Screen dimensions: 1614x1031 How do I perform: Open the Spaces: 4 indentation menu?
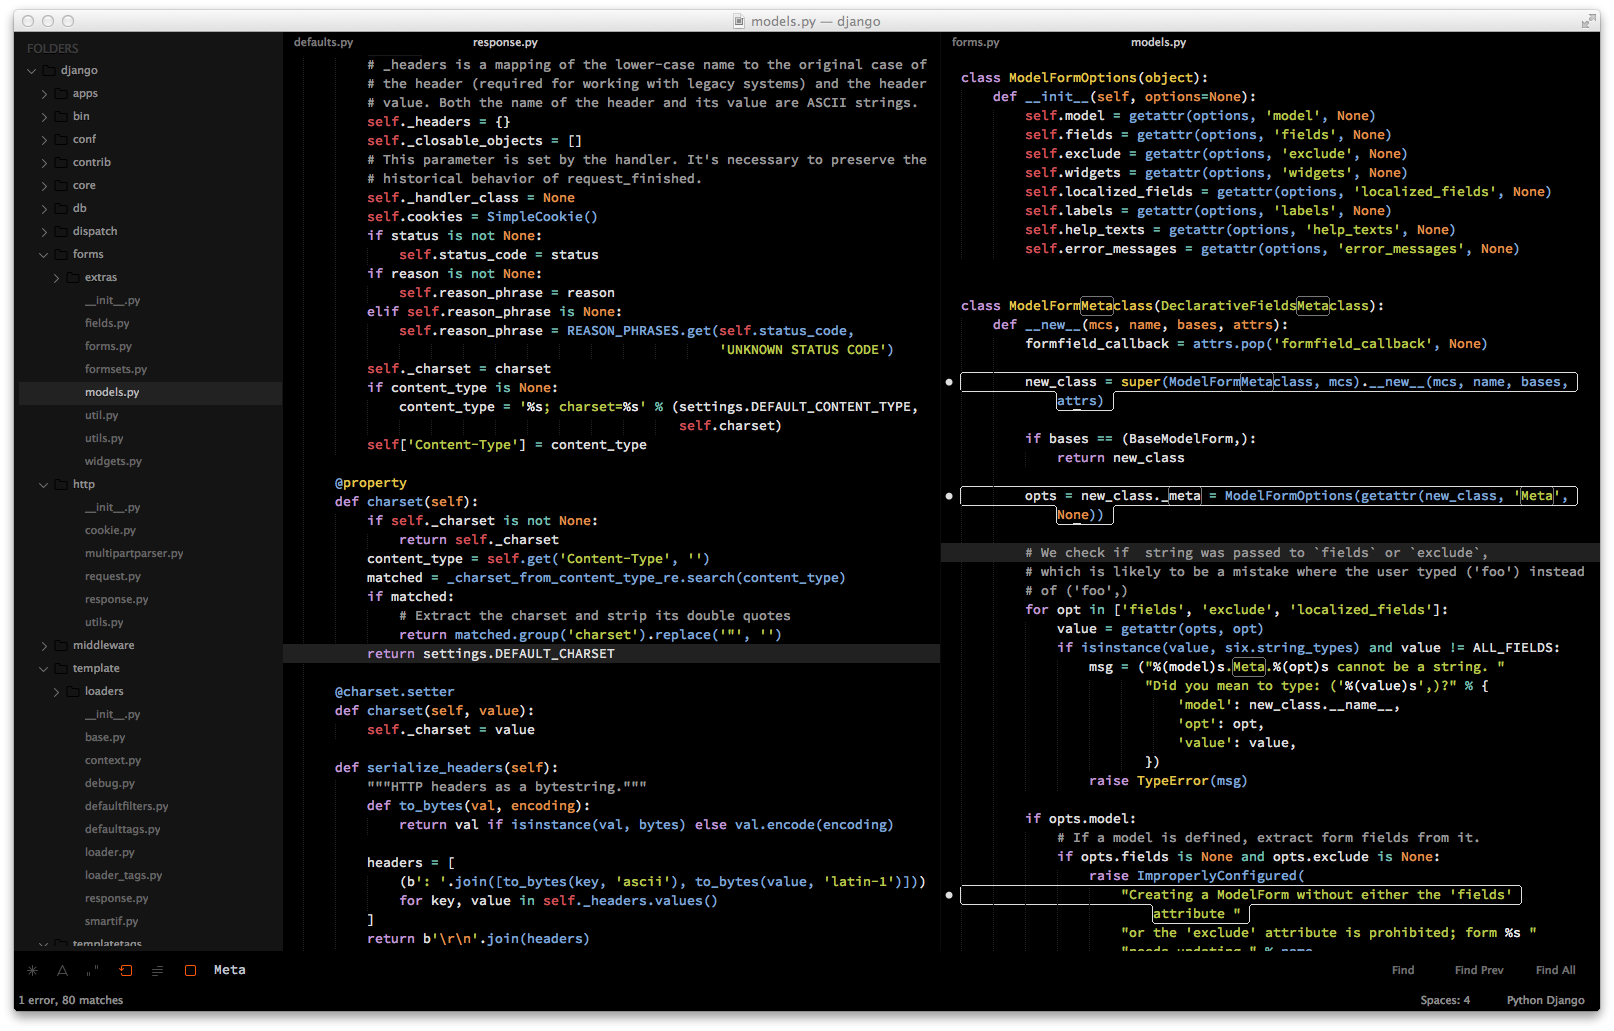point(1445,1000)
